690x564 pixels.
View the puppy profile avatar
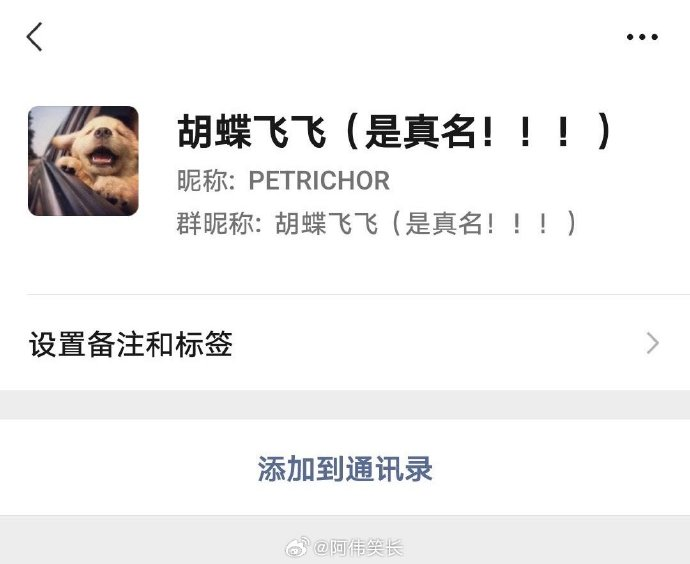tap(83, 161)
